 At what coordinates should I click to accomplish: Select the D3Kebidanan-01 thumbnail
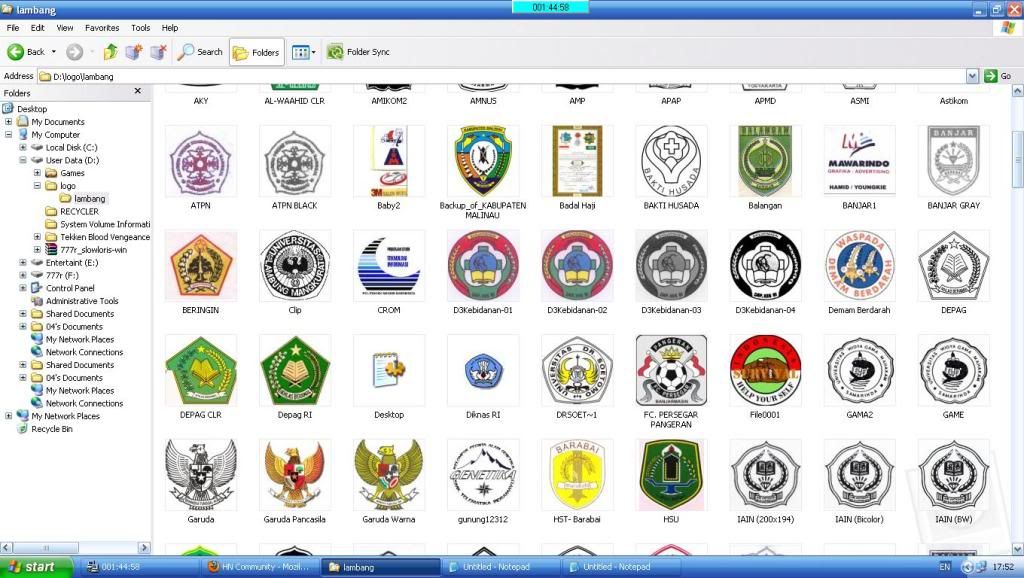(x=483, y=266)
